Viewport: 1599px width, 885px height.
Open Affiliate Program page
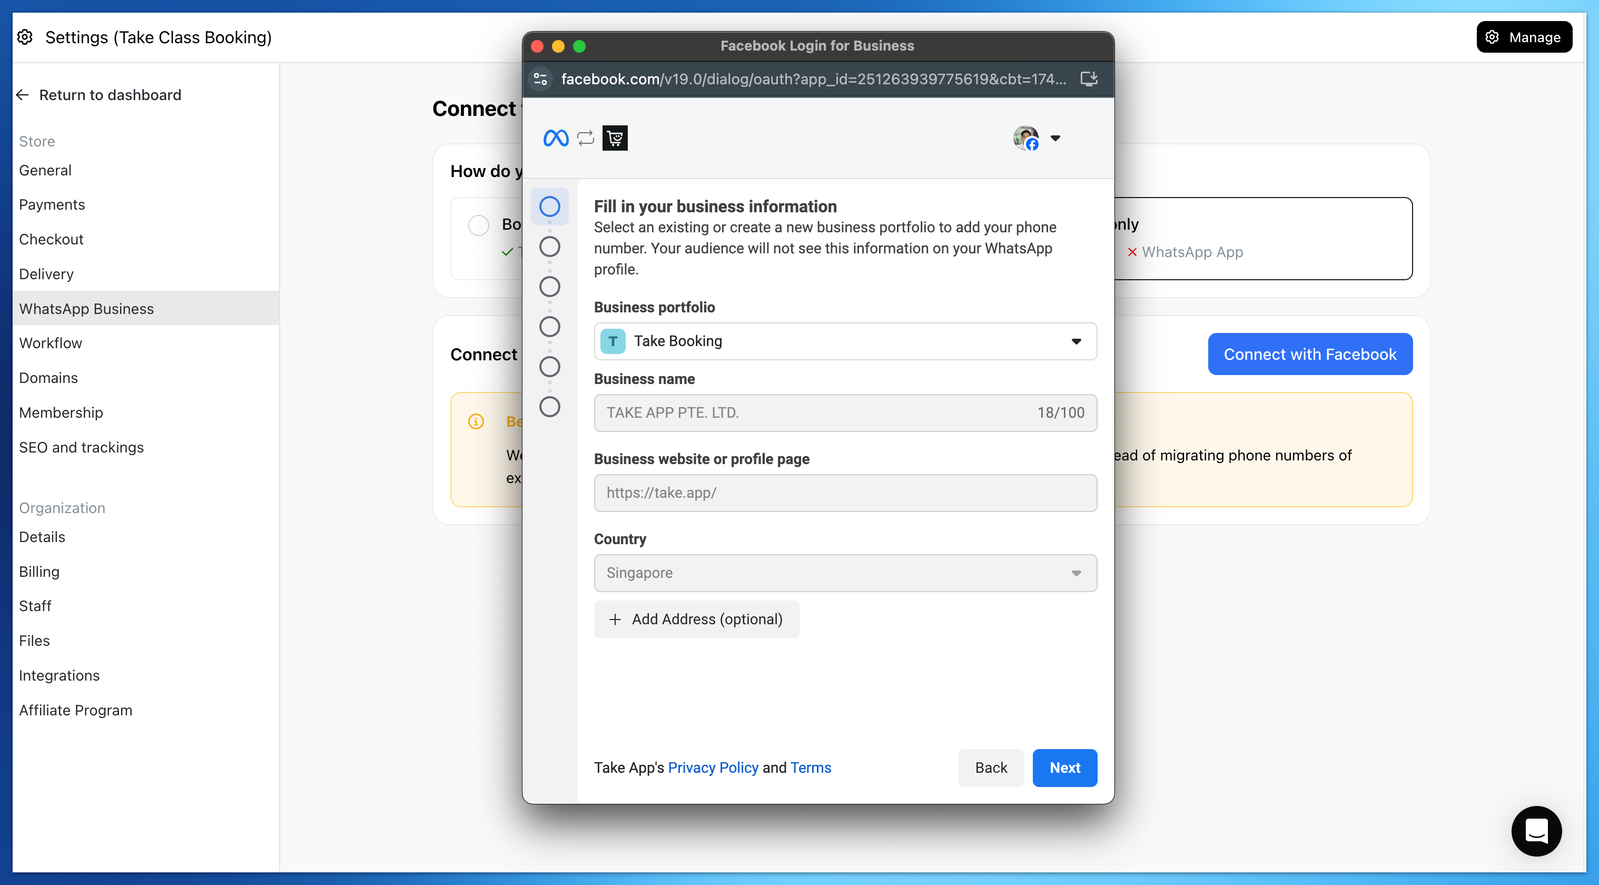[146, 710]
